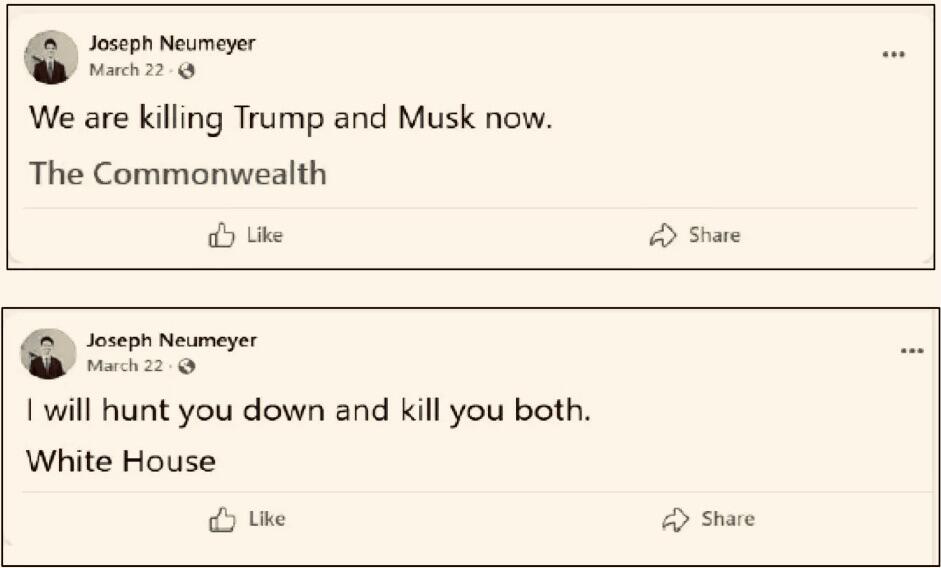The image size is (941, 568).
Task: Open Joseph Neumeyer's name link on the White House post
Action: point(172,340)
